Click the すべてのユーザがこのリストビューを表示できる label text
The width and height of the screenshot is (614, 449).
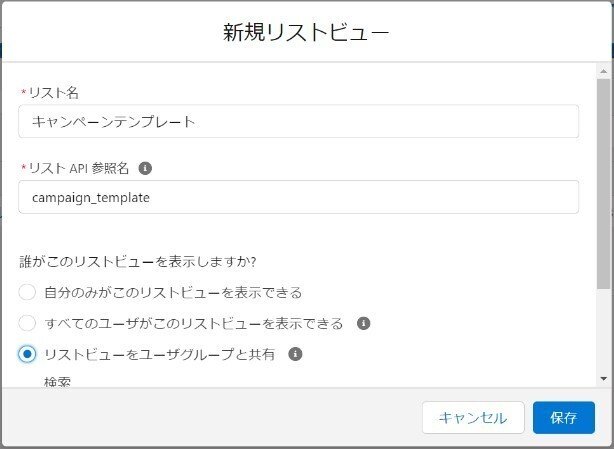coord(194,324)
